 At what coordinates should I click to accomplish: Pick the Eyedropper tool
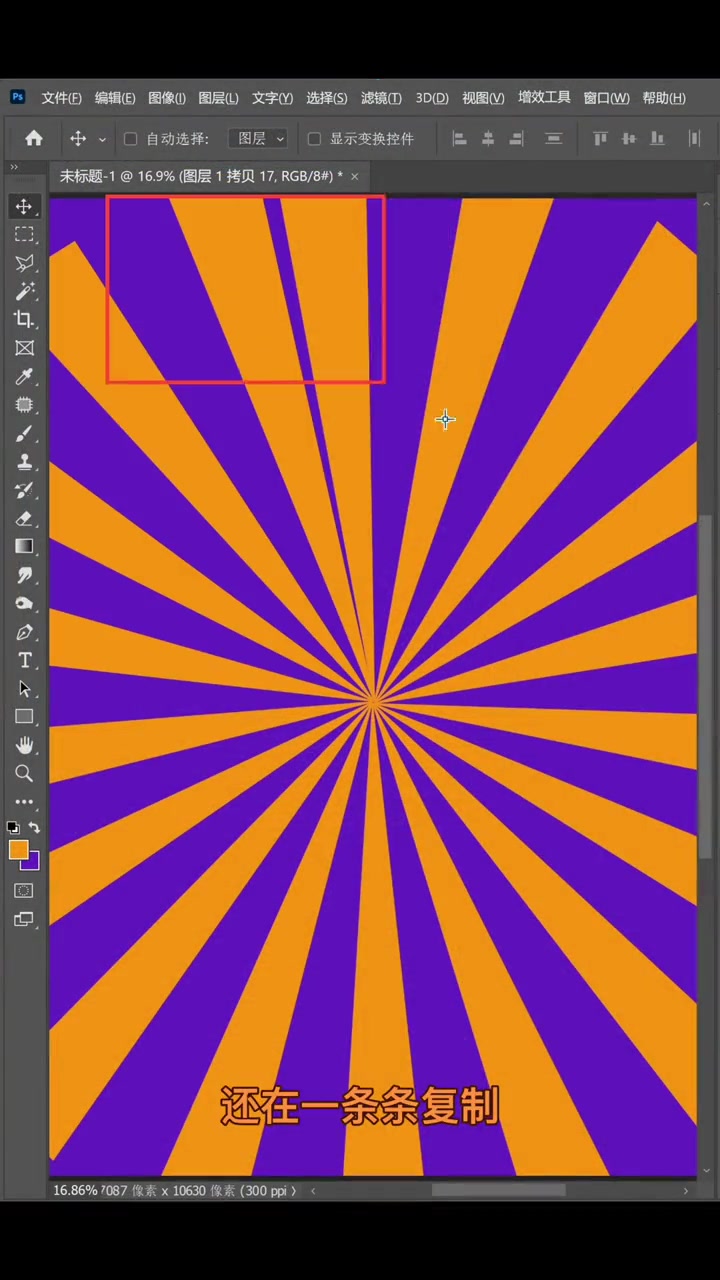24,376
